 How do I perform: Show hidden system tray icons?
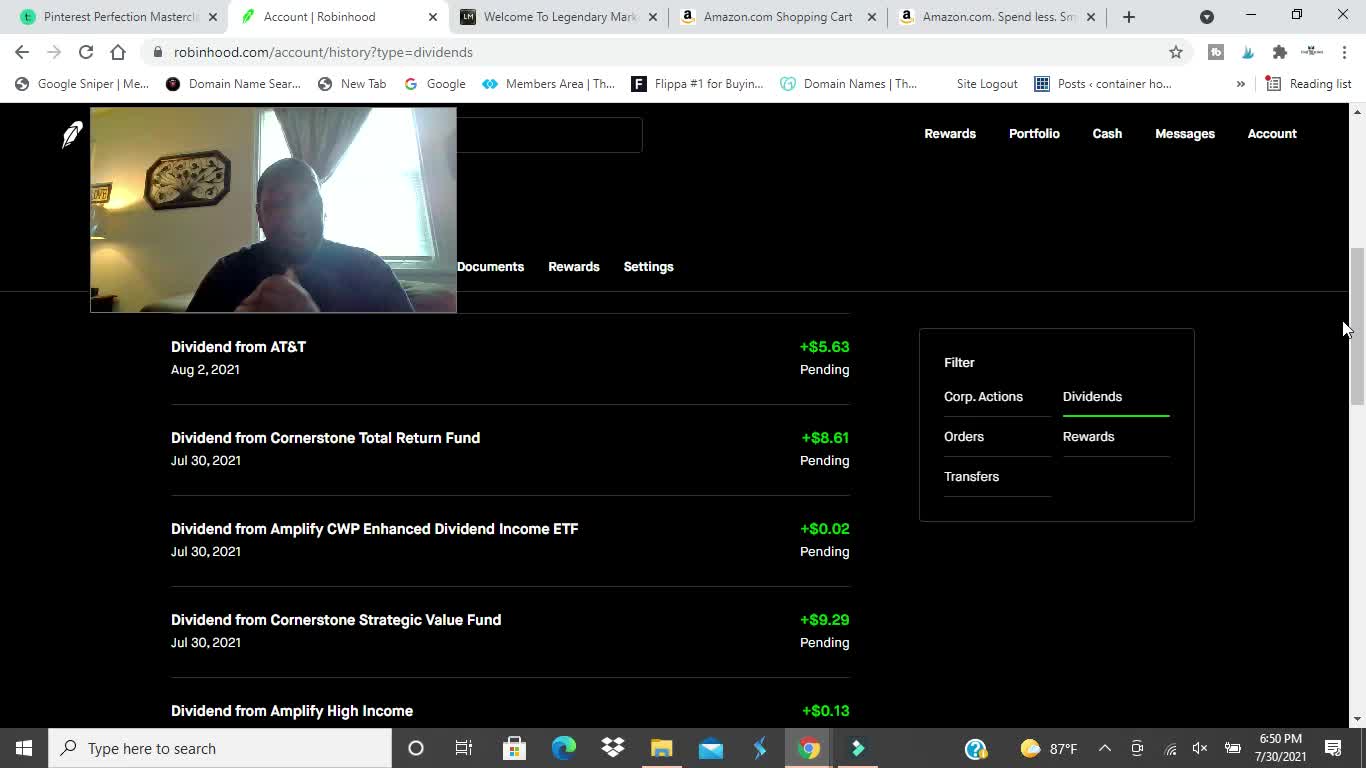point(1105,748)
